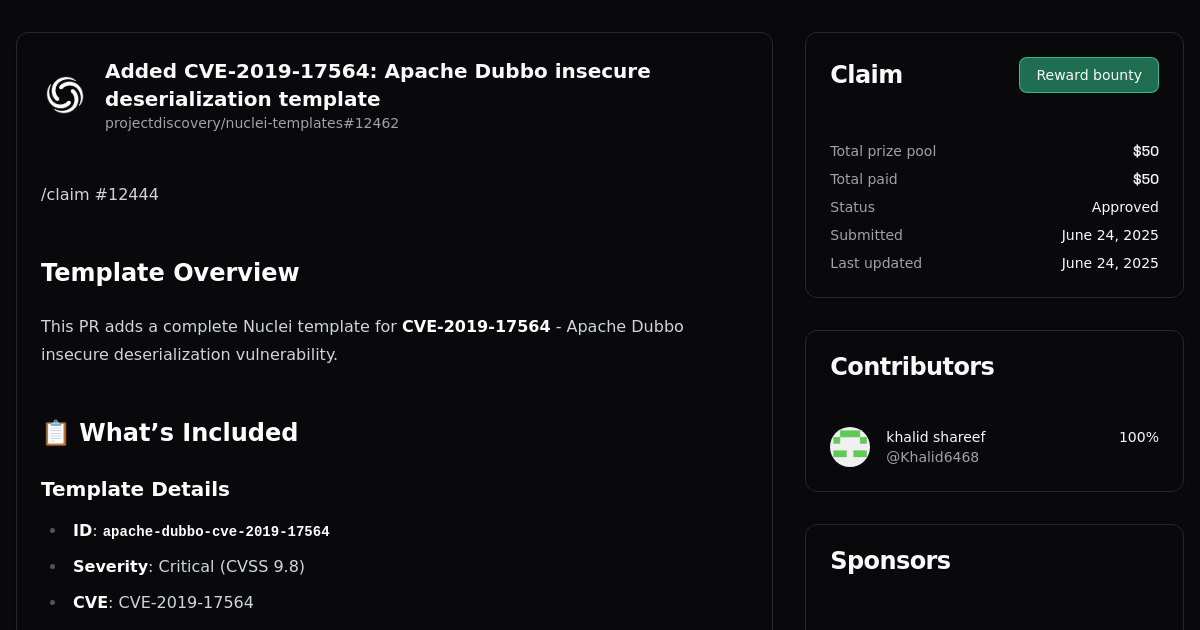This screenshot has width=1200, height=630.
Task: Click the projectdiscovery spiral logo icon
Action: click(x=64, y=94)
